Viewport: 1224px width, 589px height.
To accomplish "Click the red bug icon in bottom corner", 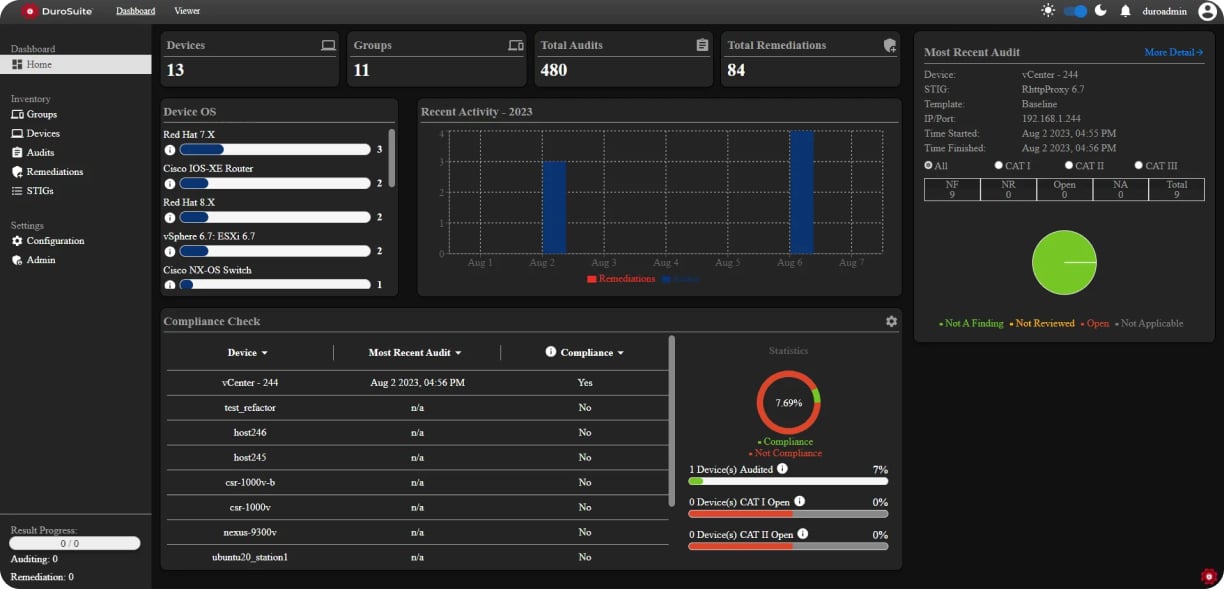I will [1209, 576].
